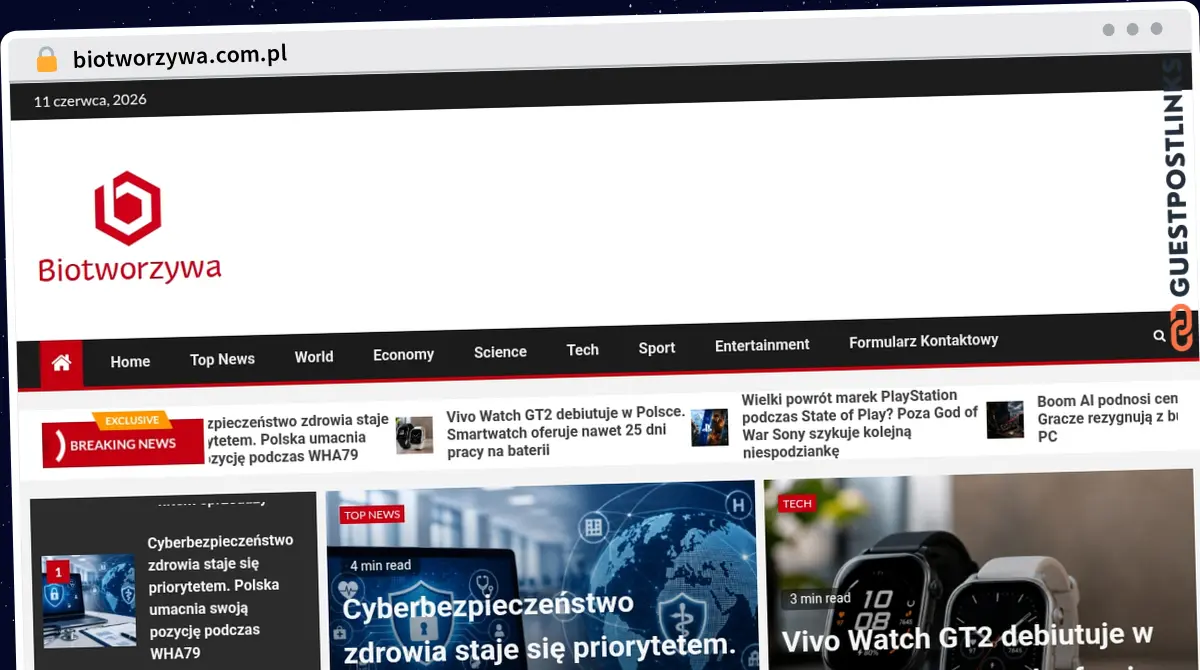Open the search magnifier icon
The width and height of the screenshot is (1200, 670).
click(x=1159, y=336)
